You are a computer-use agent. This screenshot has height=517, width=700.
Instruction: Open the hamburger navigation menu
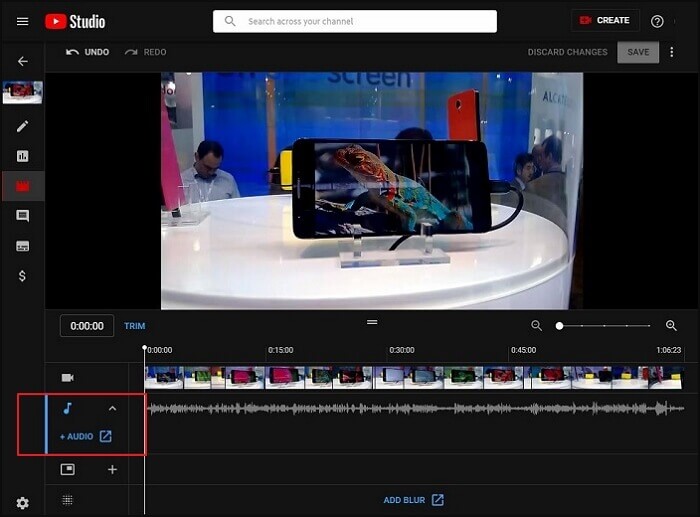[22, 21]
